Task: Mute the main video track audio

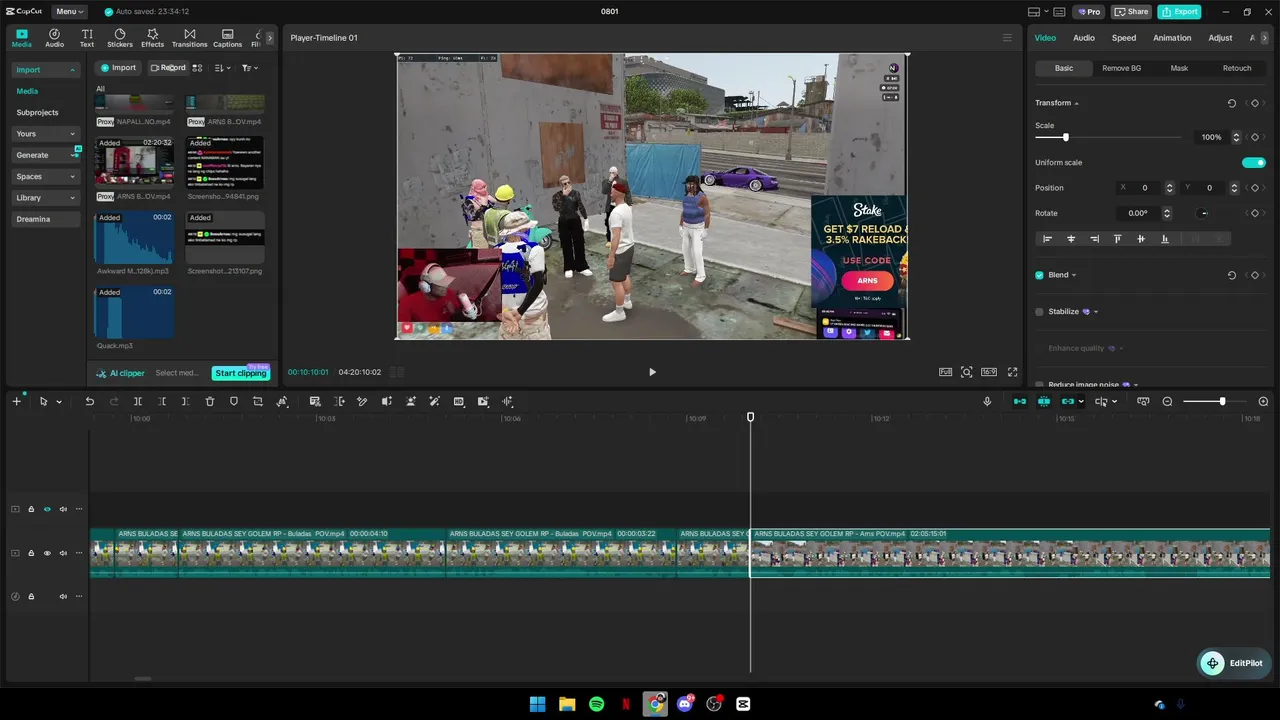Action: click(63, 553)
